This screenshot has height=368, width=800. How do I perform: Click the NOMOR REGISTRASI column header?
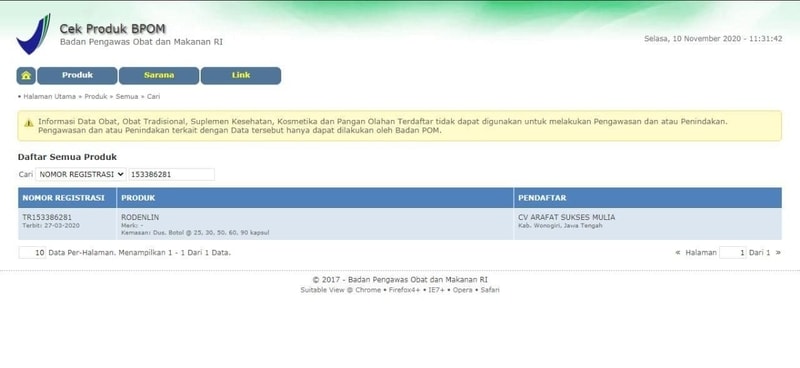[63, 198]
